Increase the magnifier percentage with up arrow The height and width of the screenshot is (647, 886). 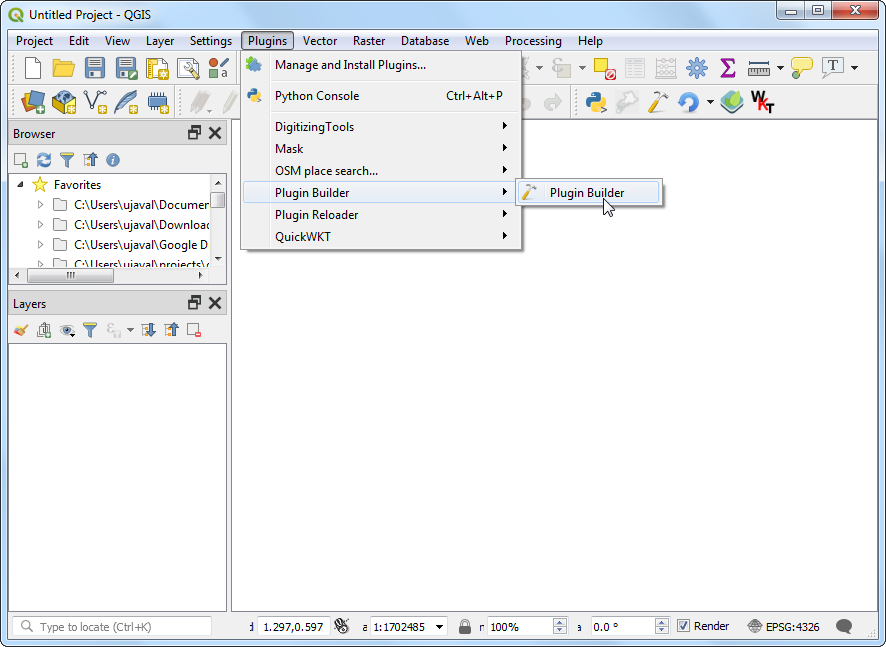point(560,622)
